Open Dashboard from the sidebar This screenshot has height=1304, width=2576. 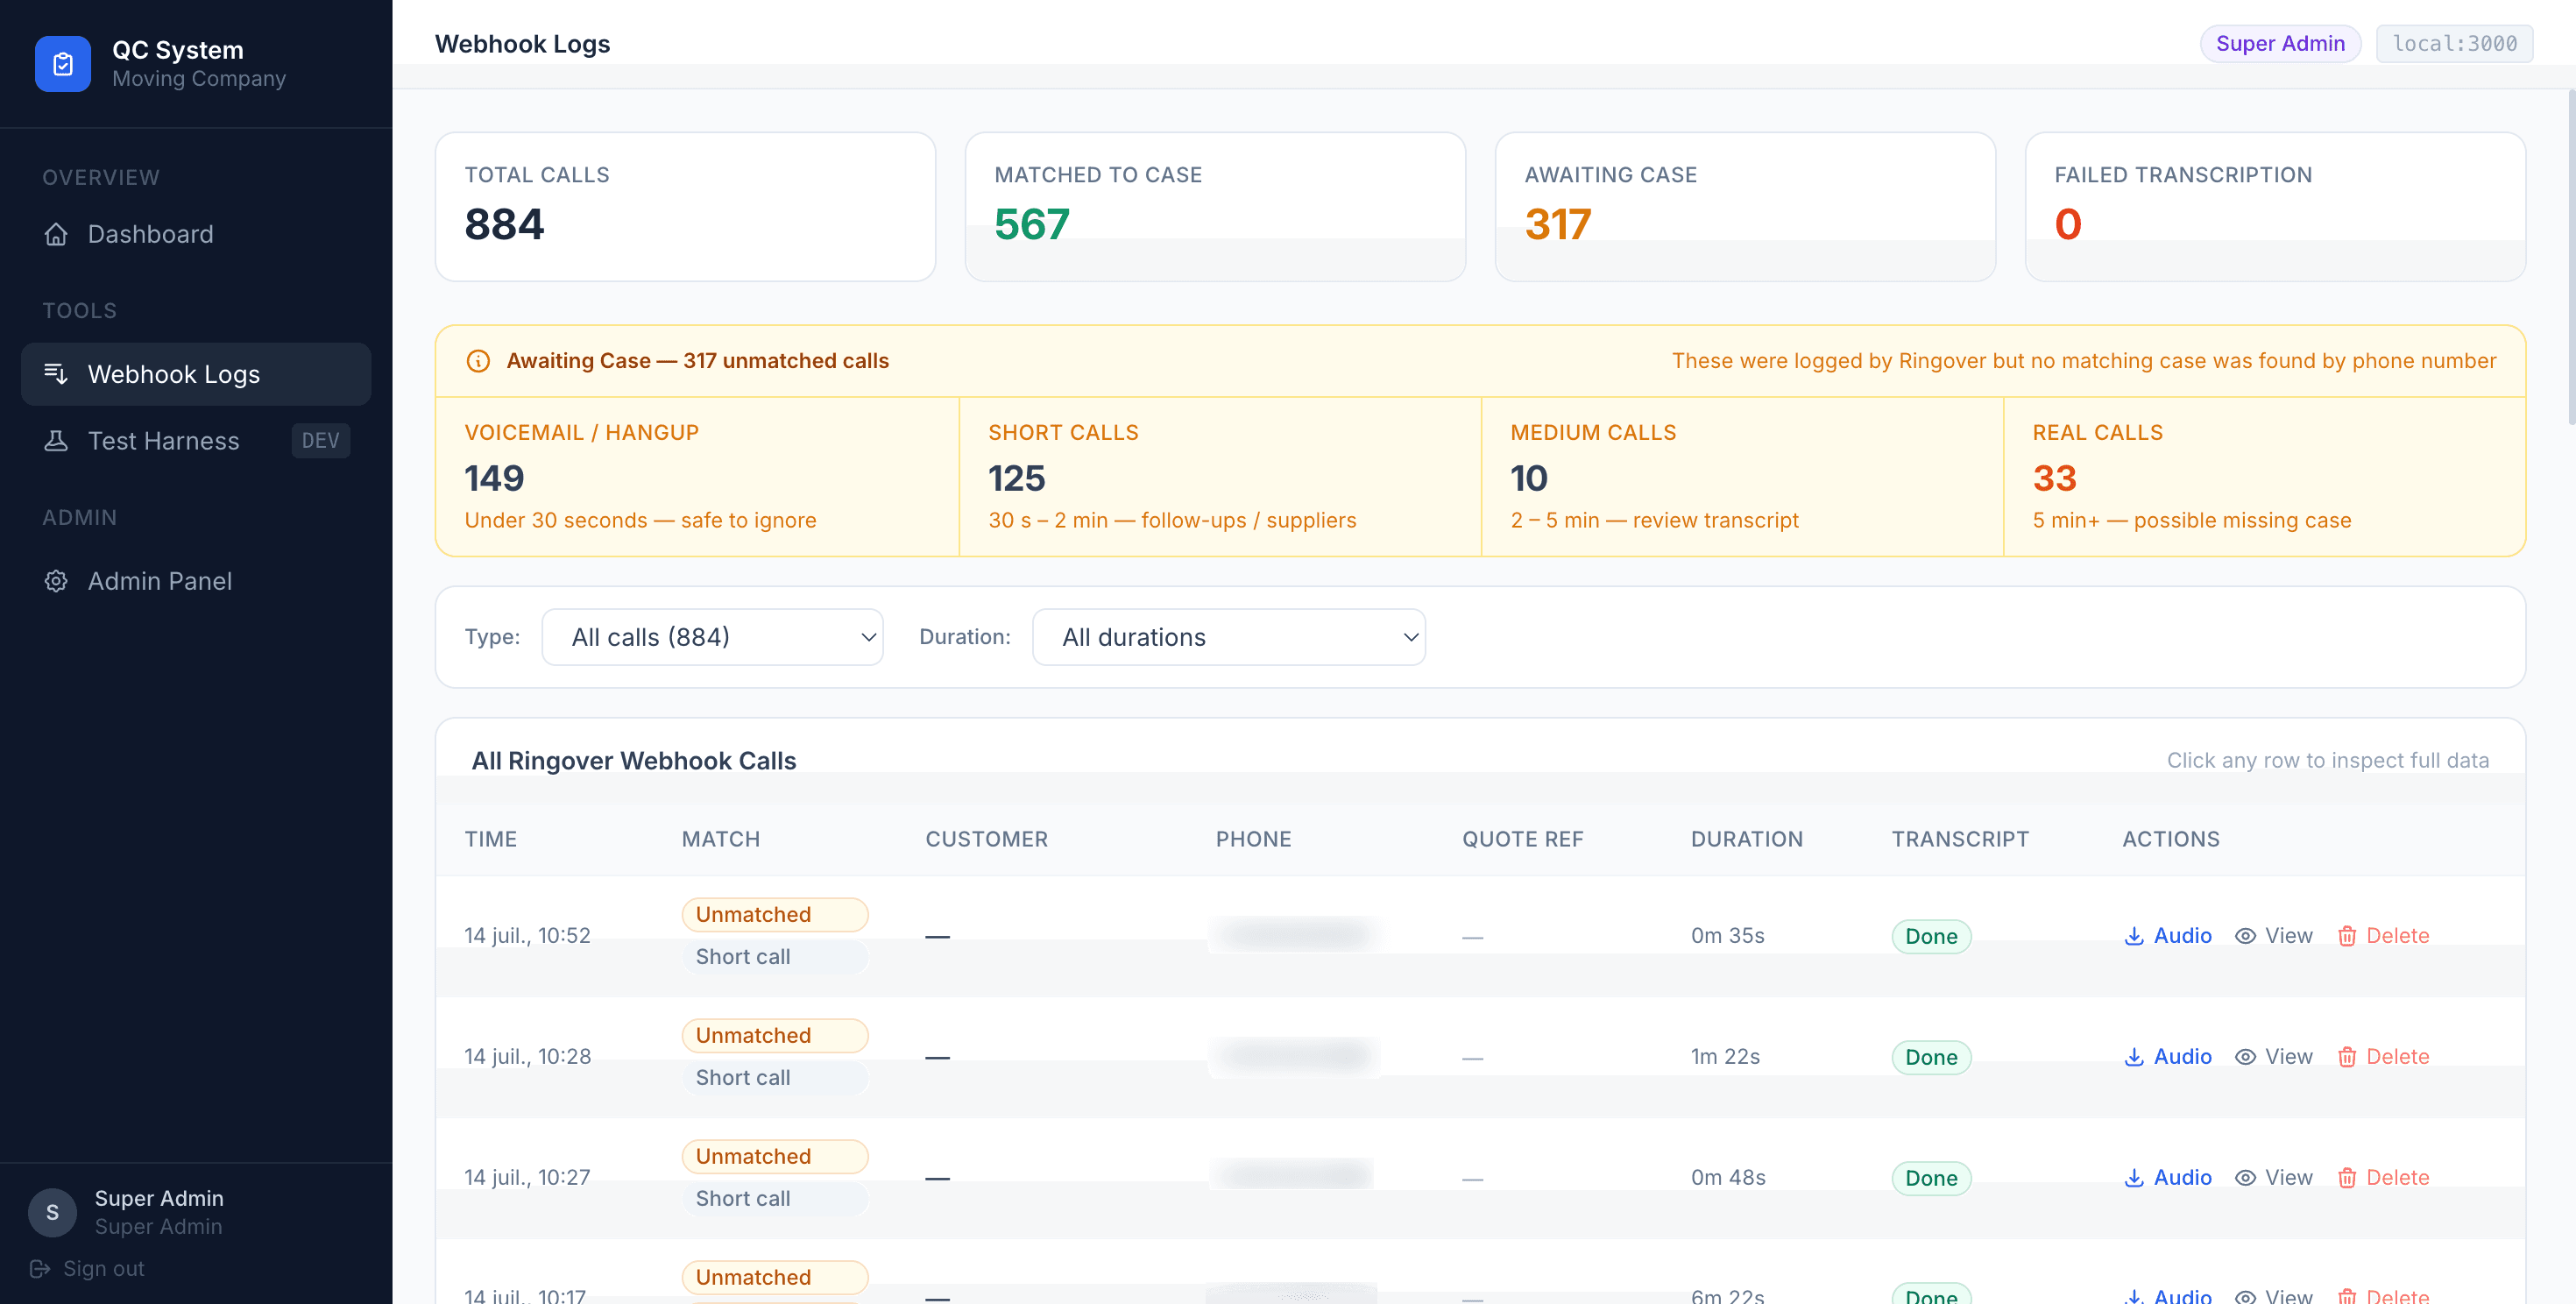[196, 234]
